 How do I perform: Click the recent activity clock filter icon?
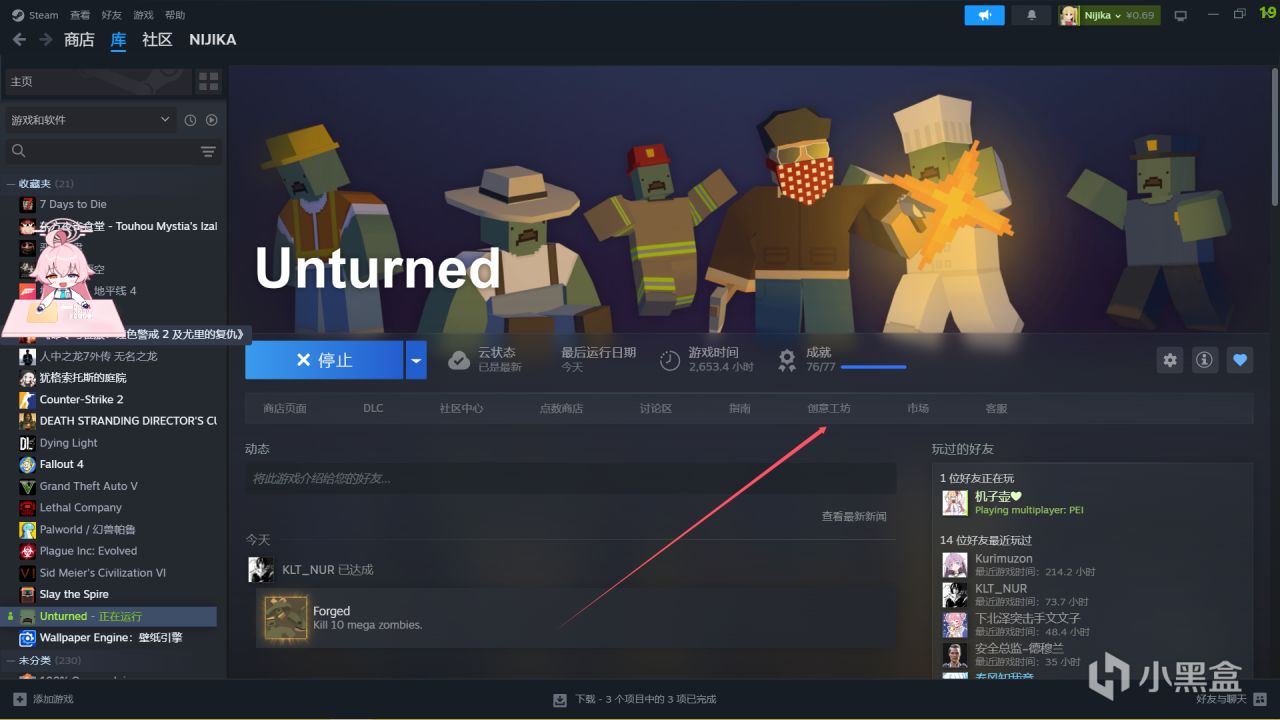(x=190, y=120)
